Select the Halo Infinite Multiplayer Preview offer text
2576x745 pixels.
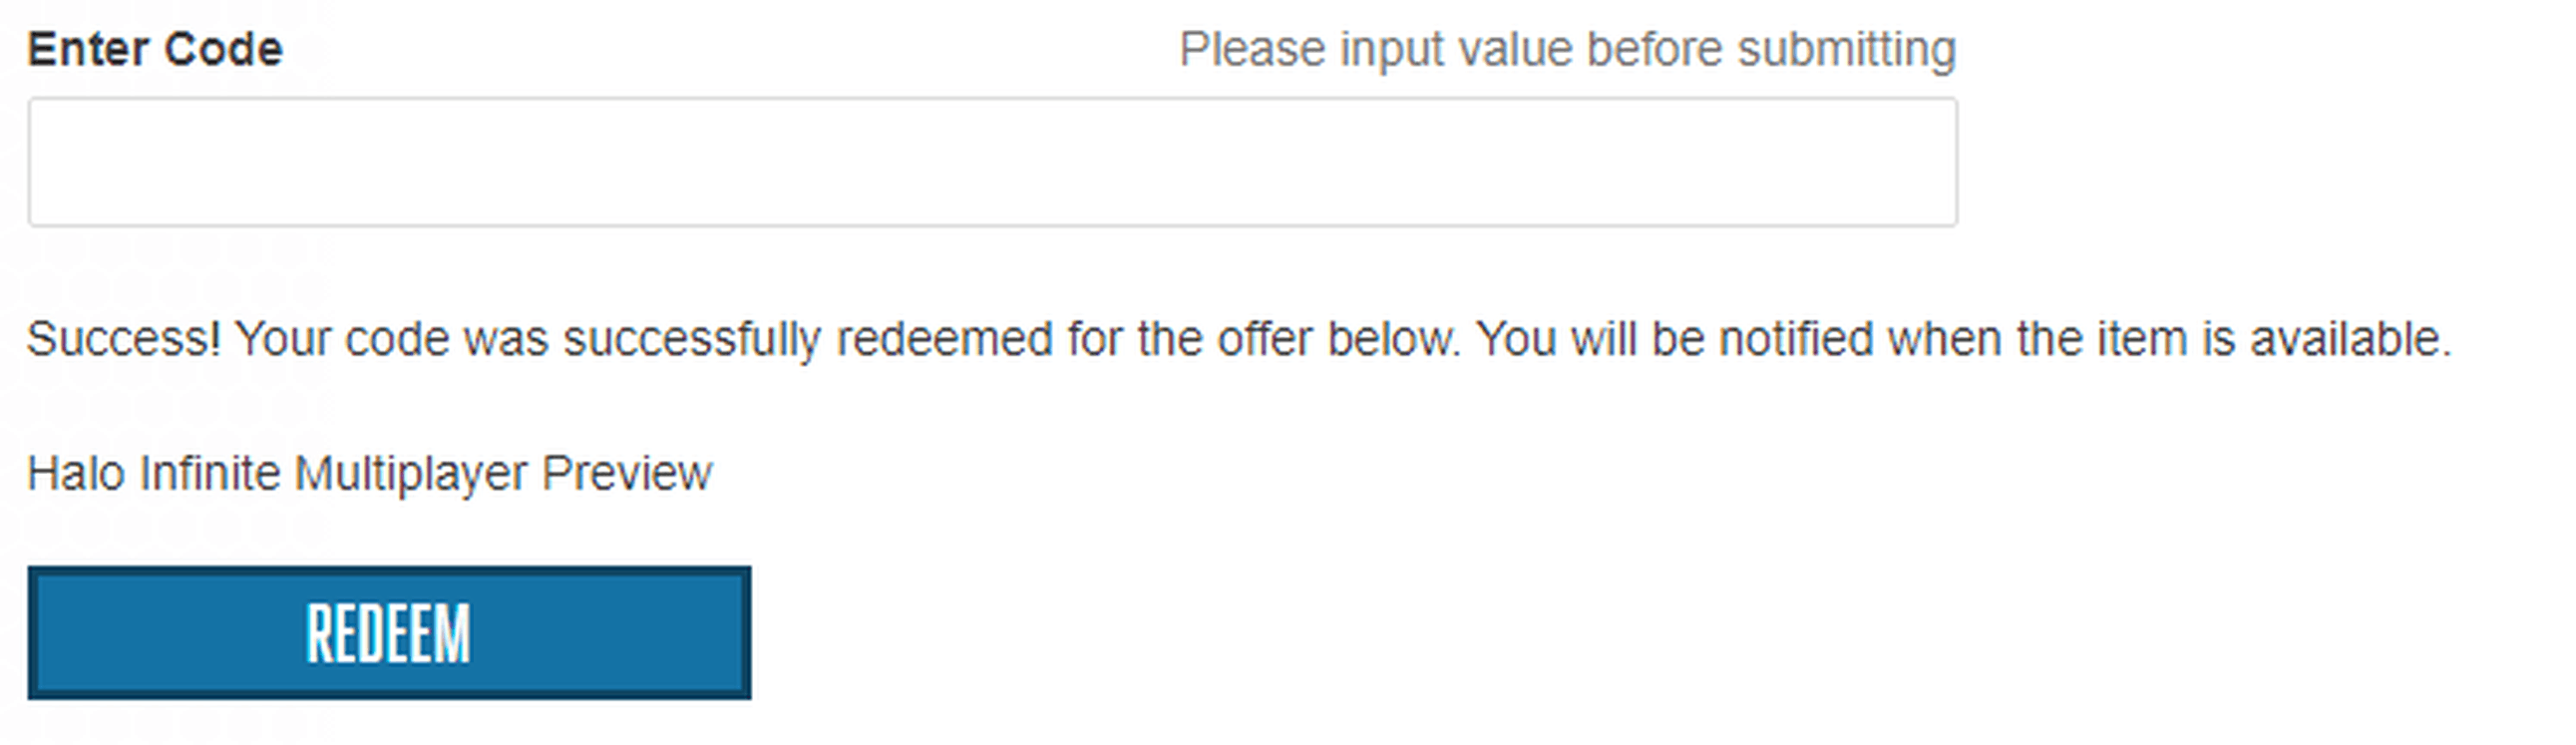click(x=369, y=473)
